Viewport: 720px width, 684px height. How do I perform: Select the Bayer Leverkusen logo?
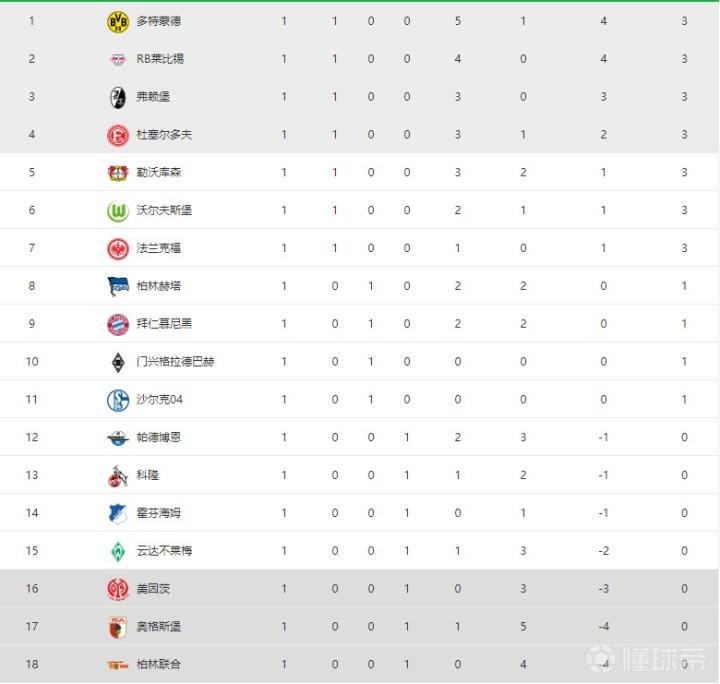(x=118, y=173)
